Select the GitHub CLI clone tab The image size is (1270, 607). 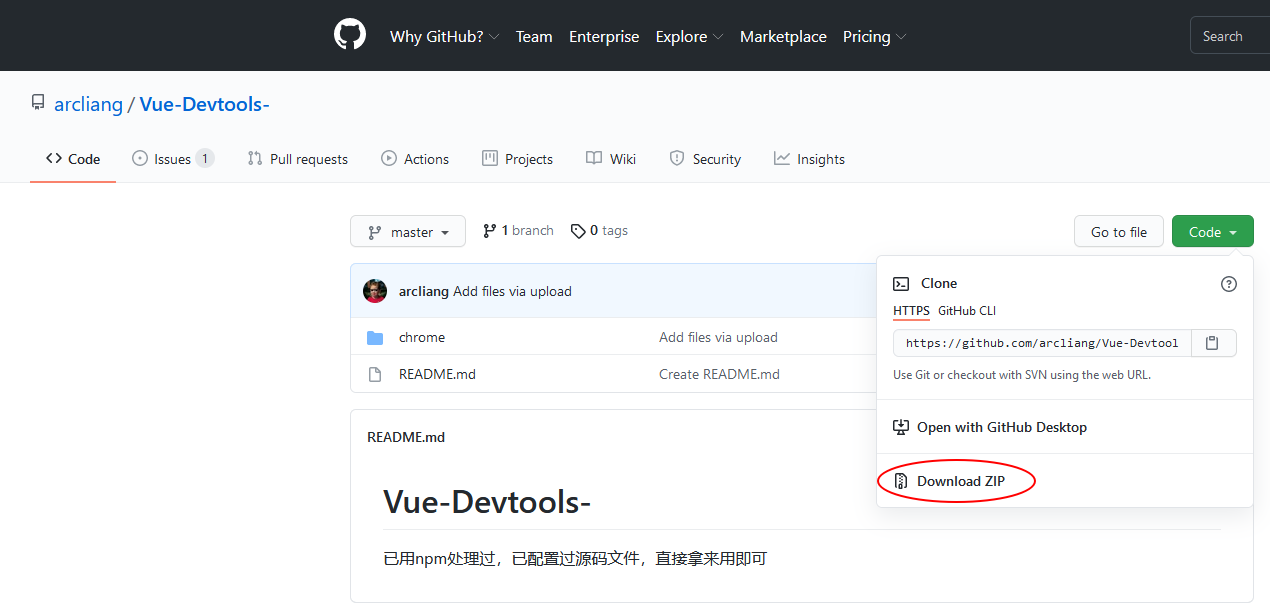pos(967,311)
